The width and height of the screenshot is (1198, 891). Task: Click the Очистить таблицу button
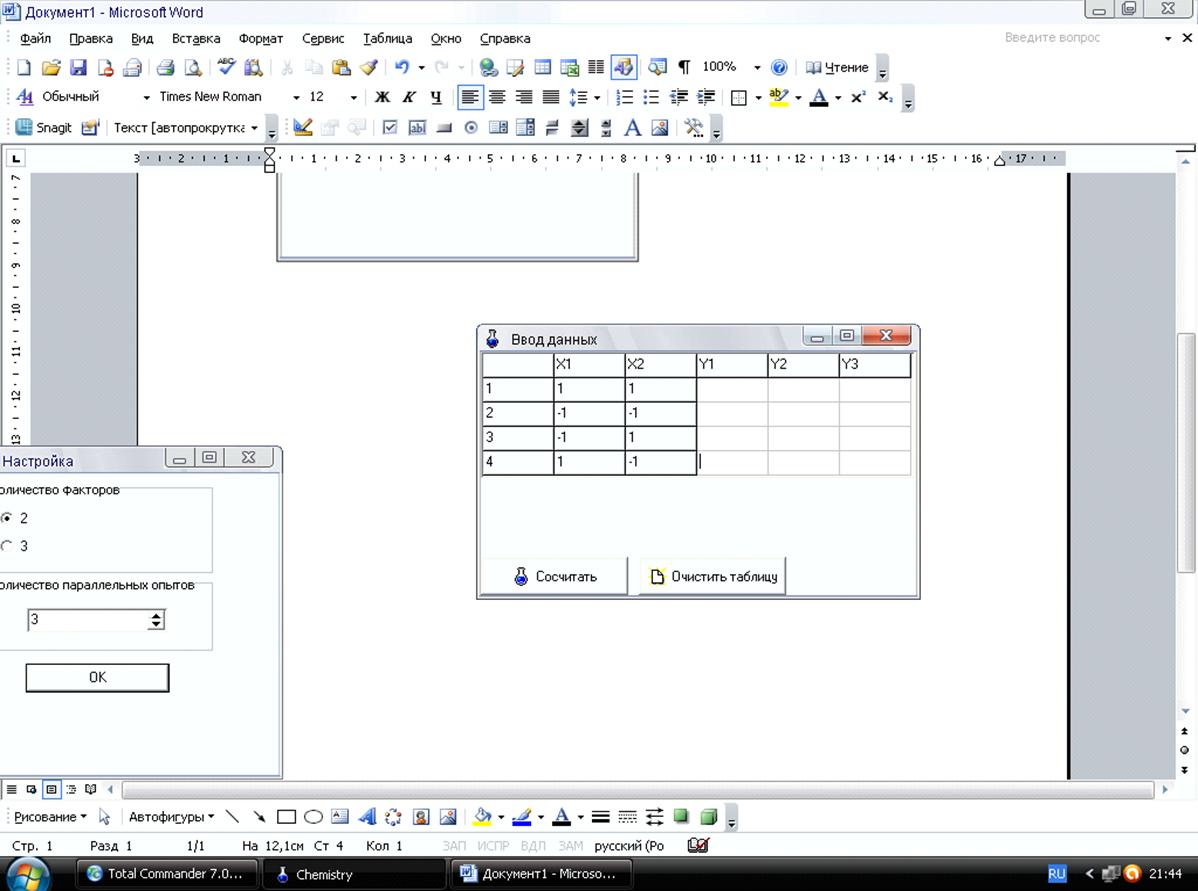click(x=713, y=577)
